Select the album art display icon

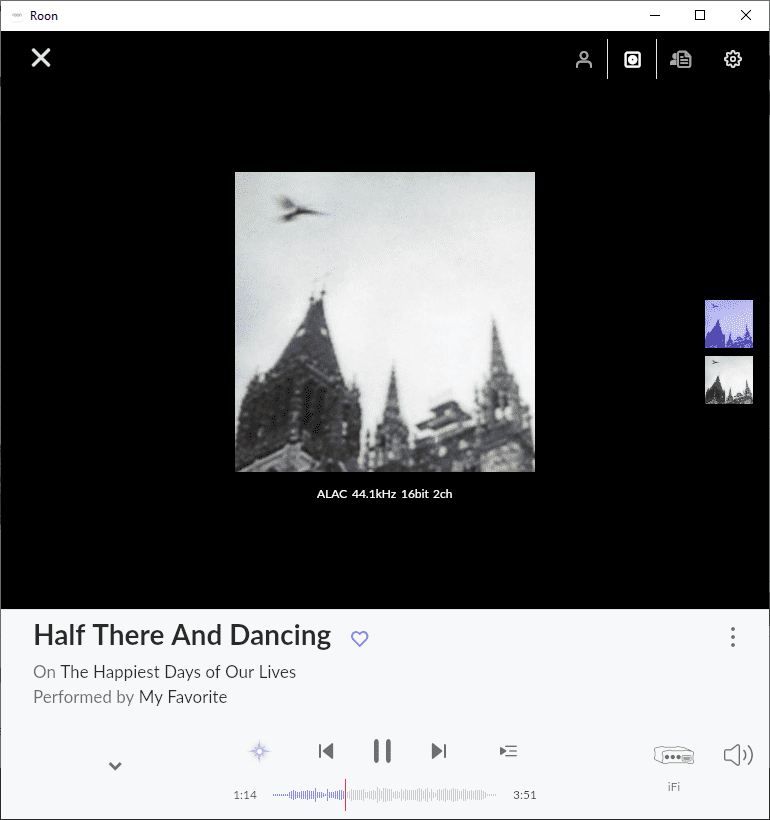632,59
